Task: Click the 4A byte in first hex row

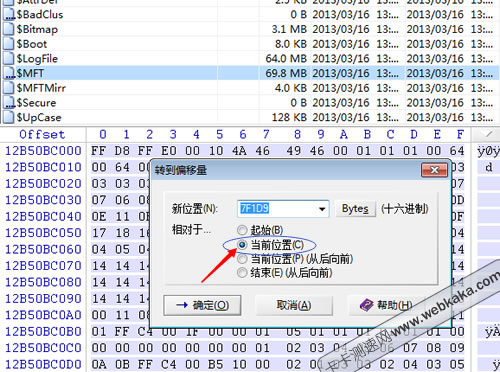Action: click(239, 151)
